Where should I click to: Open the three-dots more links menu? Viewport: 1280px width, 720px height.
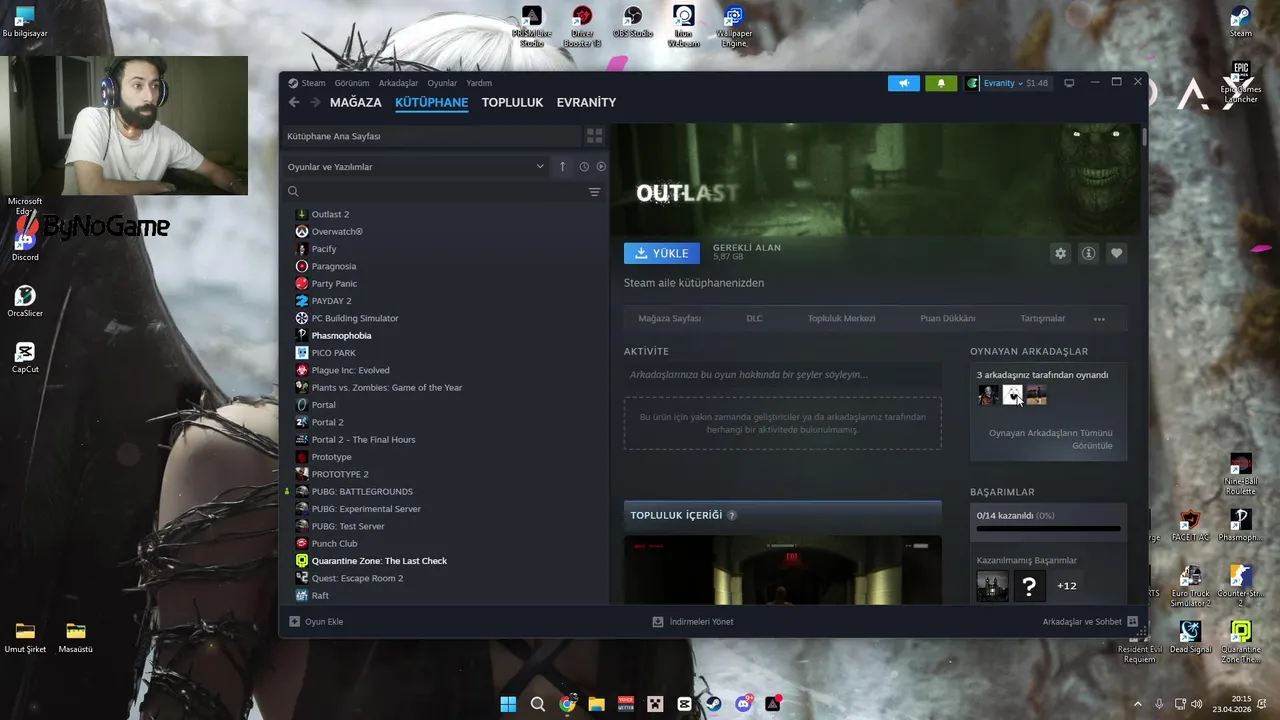[1099, 319]
